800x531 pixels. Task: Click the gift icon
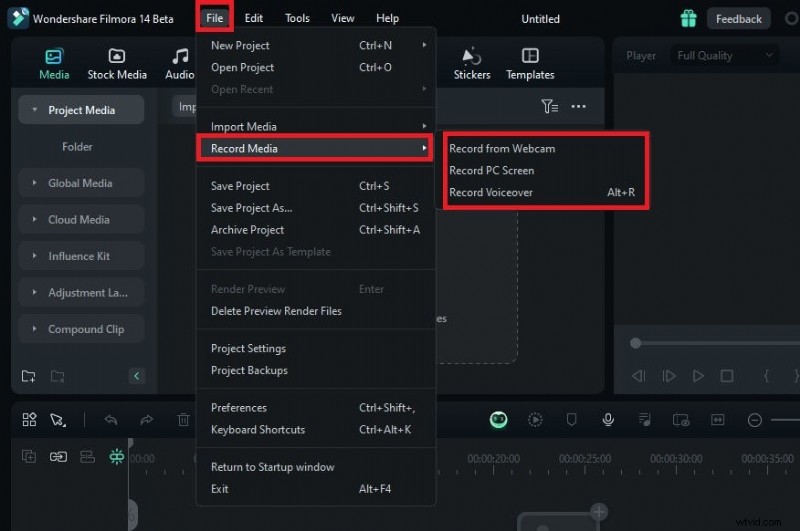point(688,19)
